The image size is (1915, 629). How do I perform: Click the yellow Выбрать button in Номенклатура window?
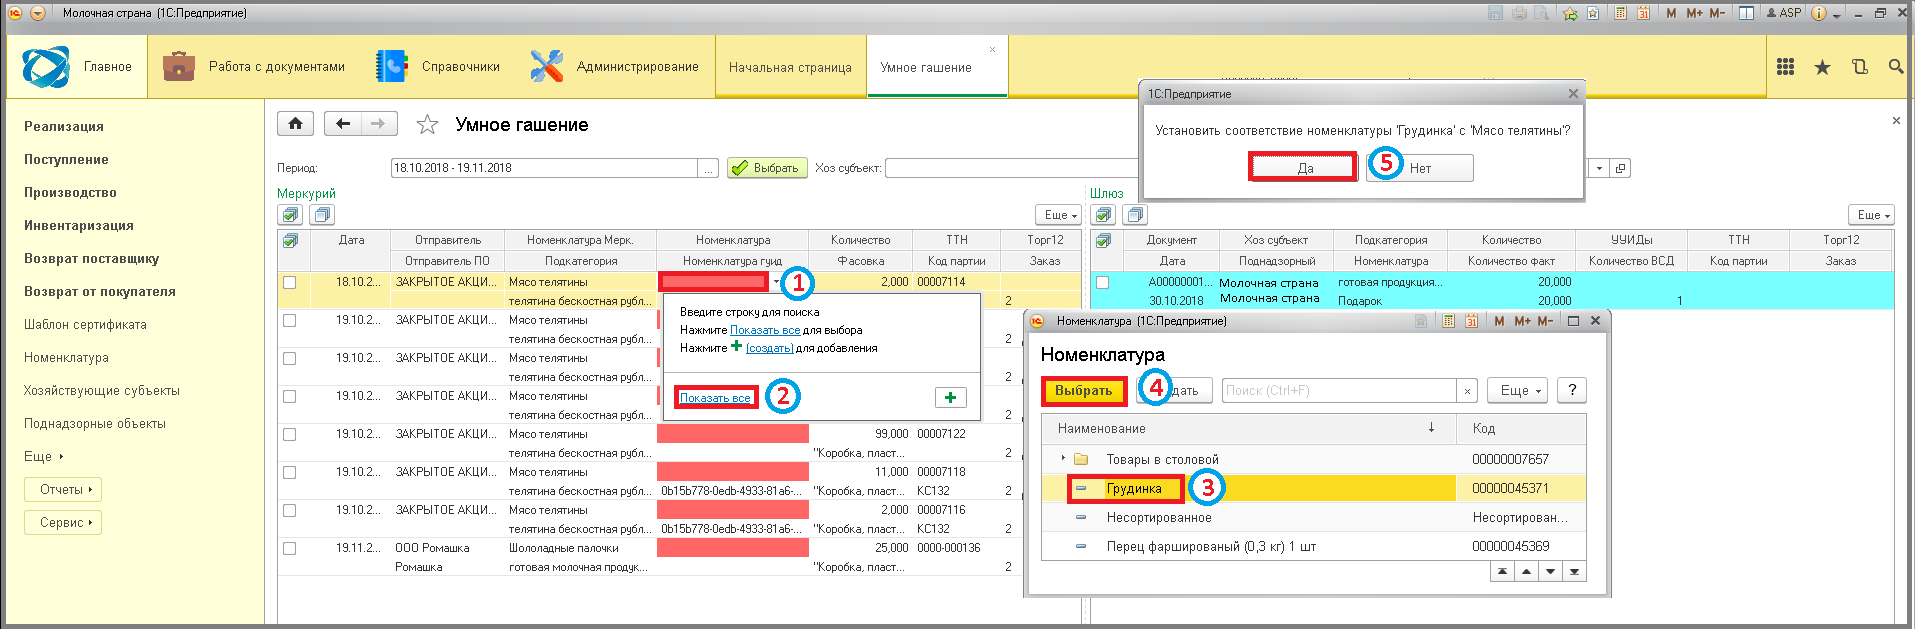(x=1084, y=390)
